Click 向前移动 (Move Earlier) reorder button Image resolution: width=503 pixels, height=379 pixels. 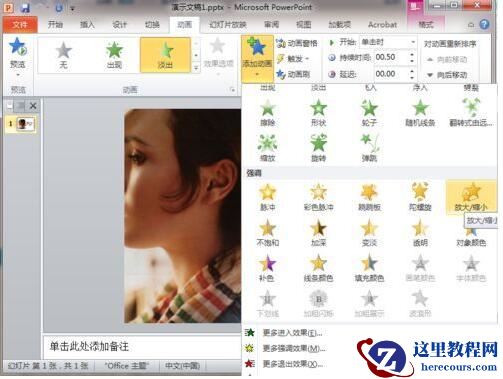pyautogui.click(x=447, y=60)
